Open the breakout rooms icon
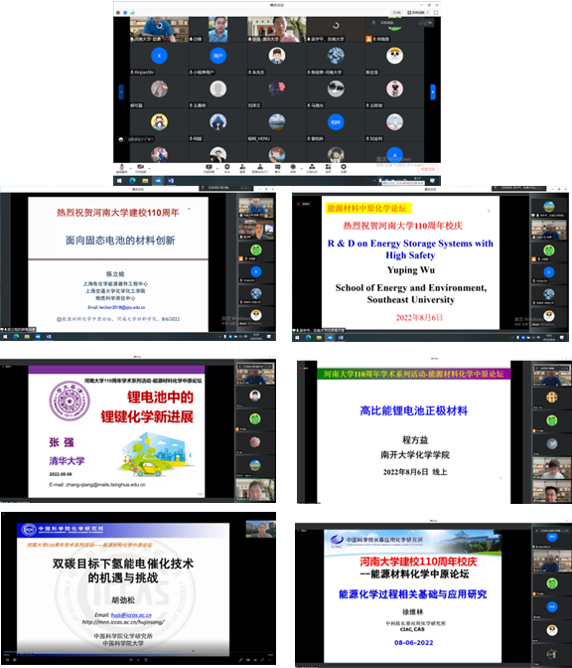572x668 pixels. (x=312, y=167)
